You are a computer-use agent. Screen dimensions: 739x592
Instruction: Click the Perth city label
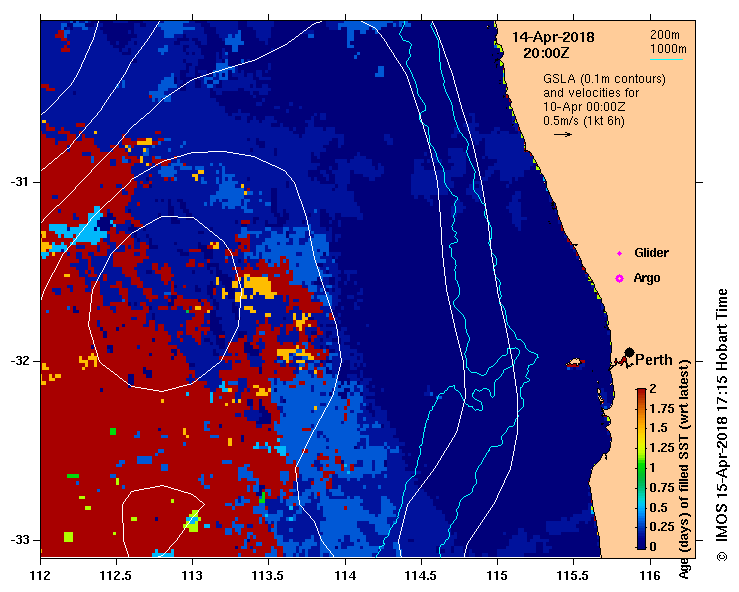pyautogui.click(x=654, y=360)
